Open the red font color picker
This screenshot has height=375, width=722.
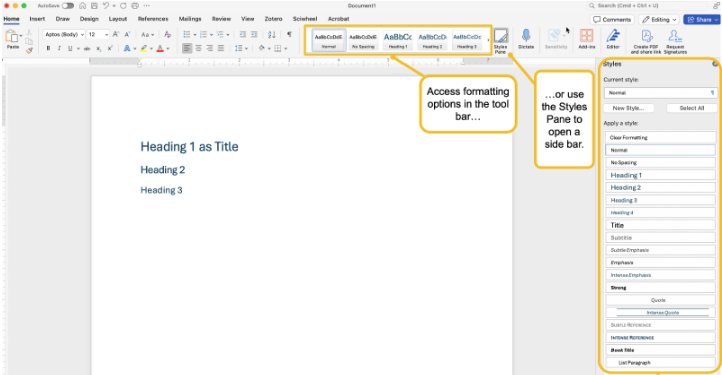160,48
